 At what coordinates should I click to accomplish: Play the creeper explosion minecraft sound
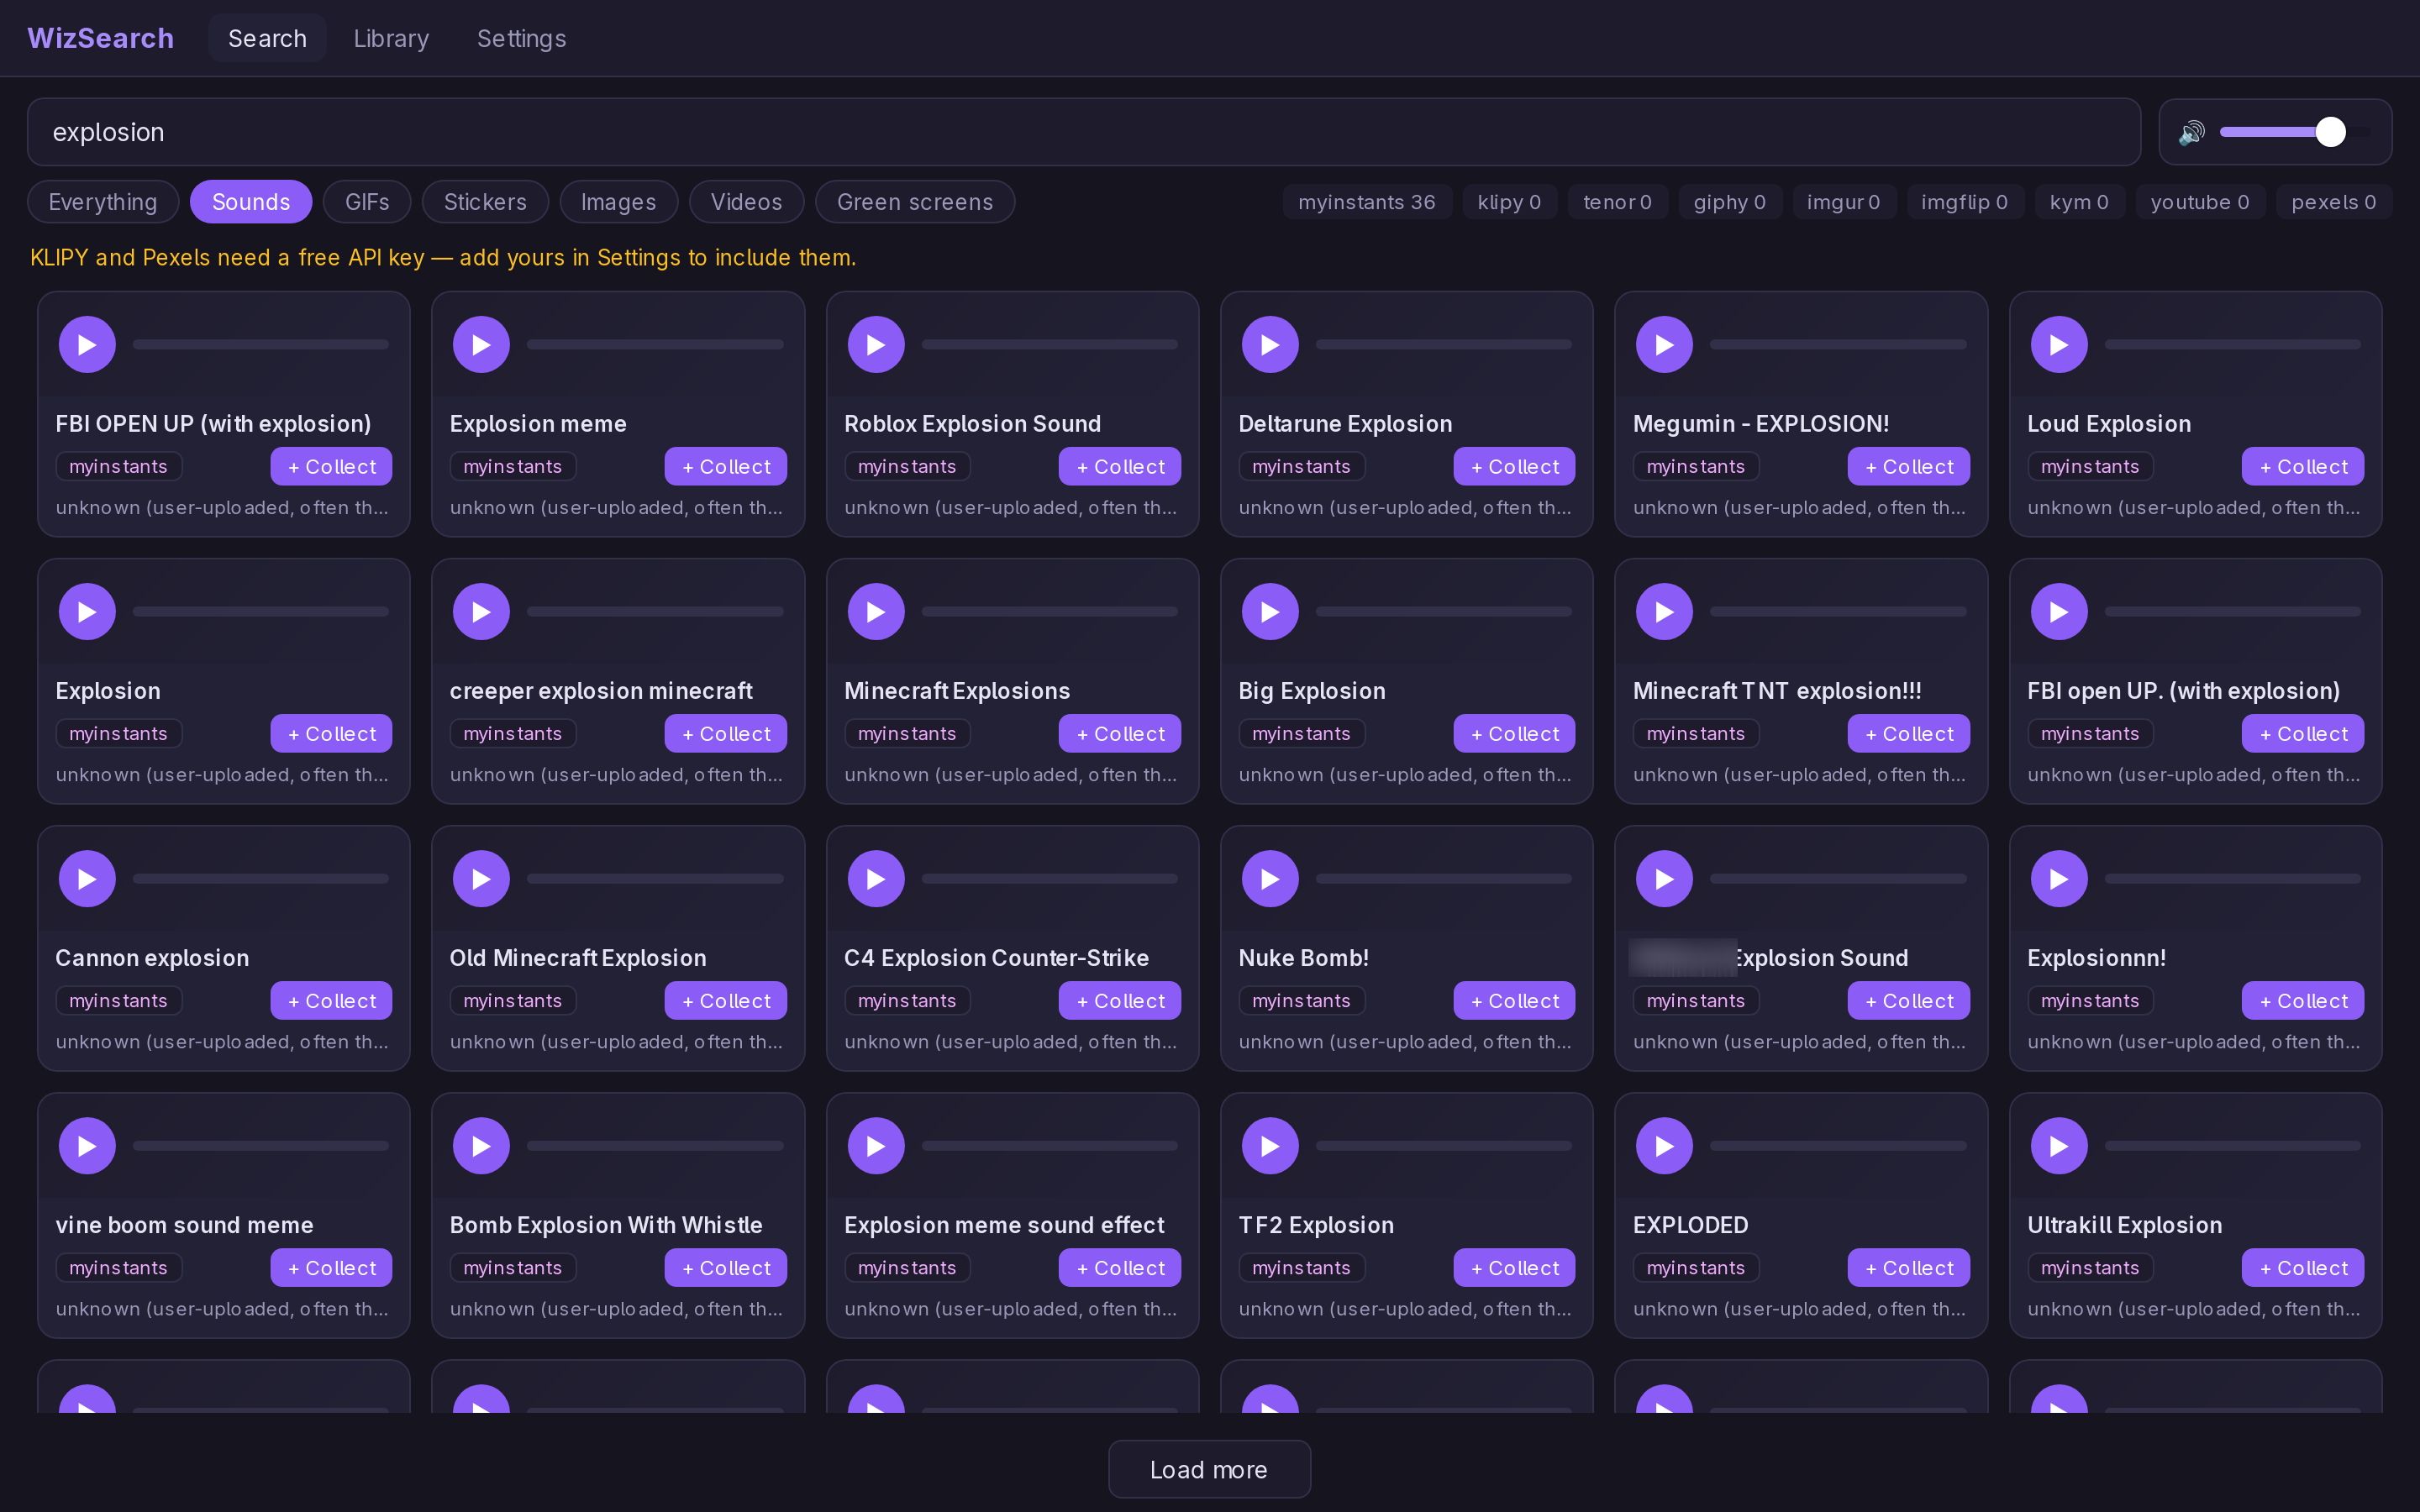(481, 611)
